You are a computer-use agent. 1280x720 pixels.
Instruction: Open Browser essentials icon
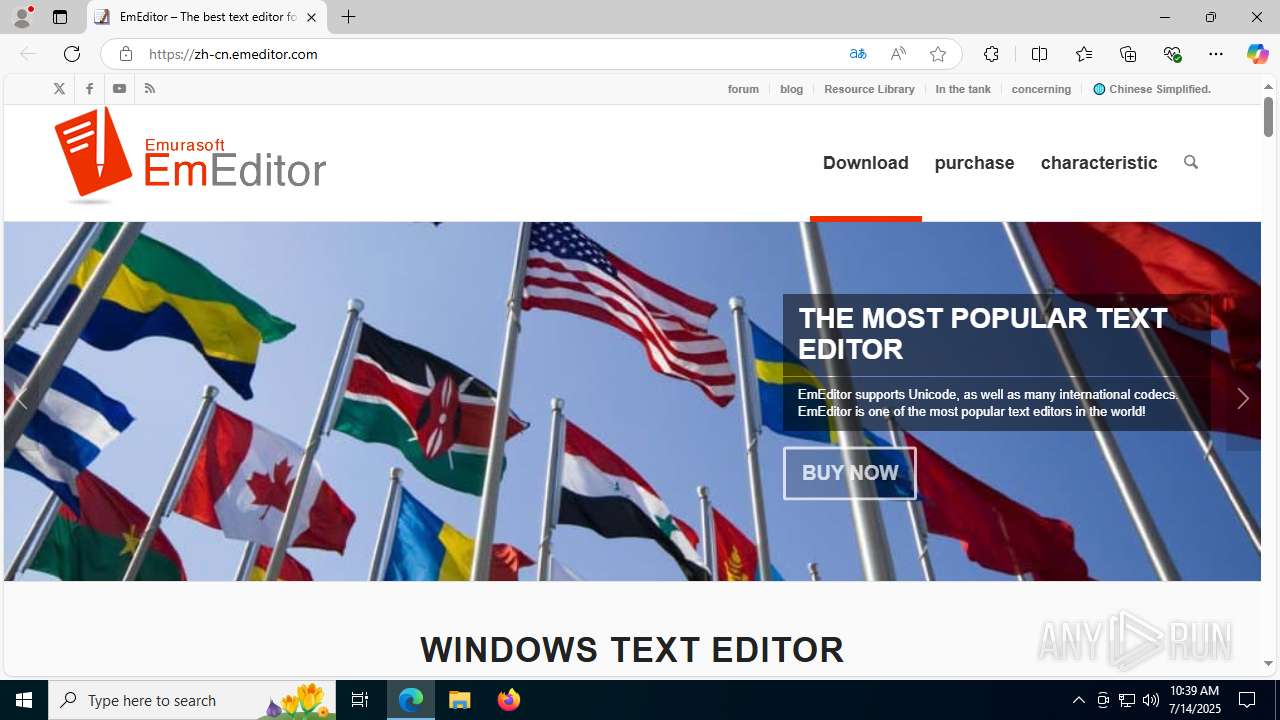1172,54
